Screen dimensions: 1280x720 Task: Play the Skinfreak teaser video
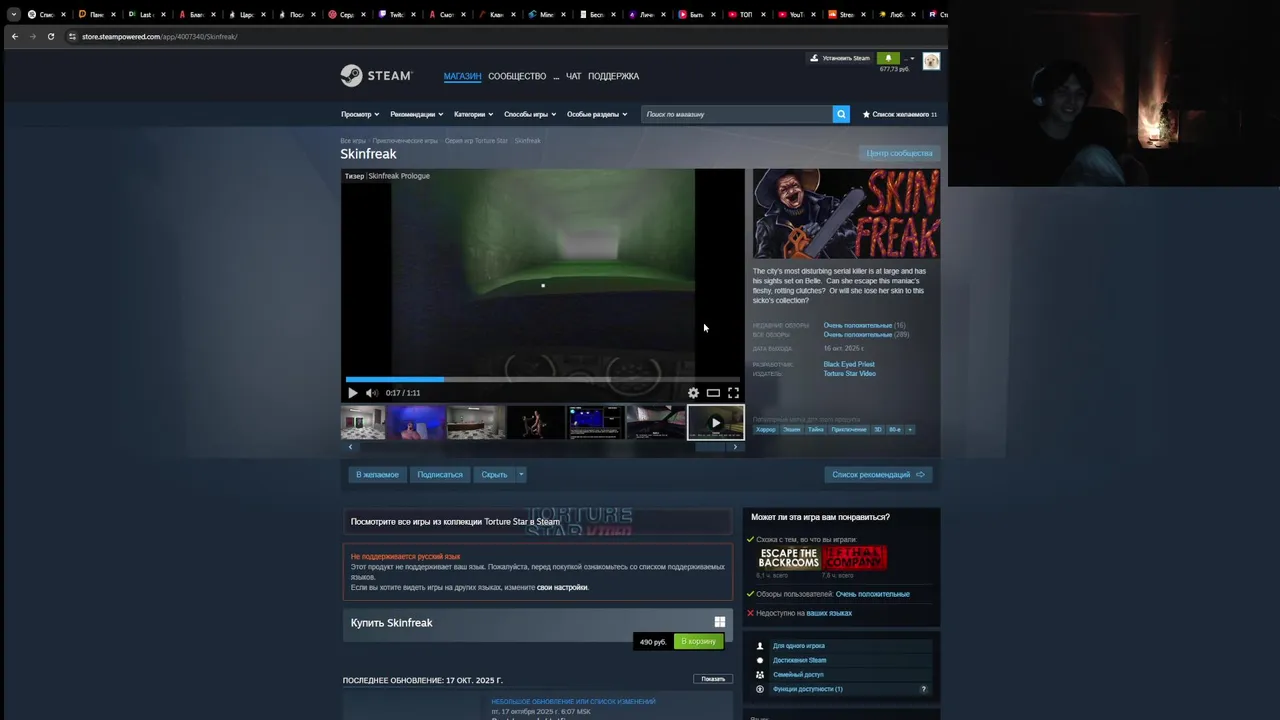point(352,393)
